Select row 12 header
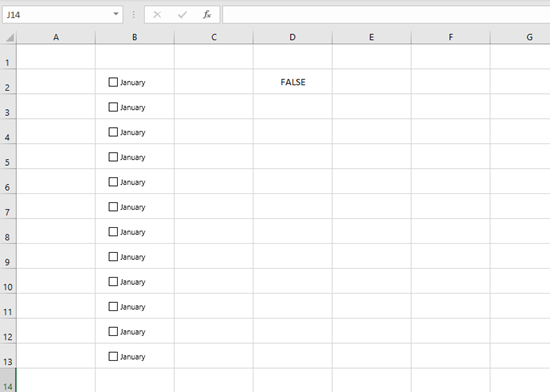Screen dimensions: 550x392 click(8, 331)
